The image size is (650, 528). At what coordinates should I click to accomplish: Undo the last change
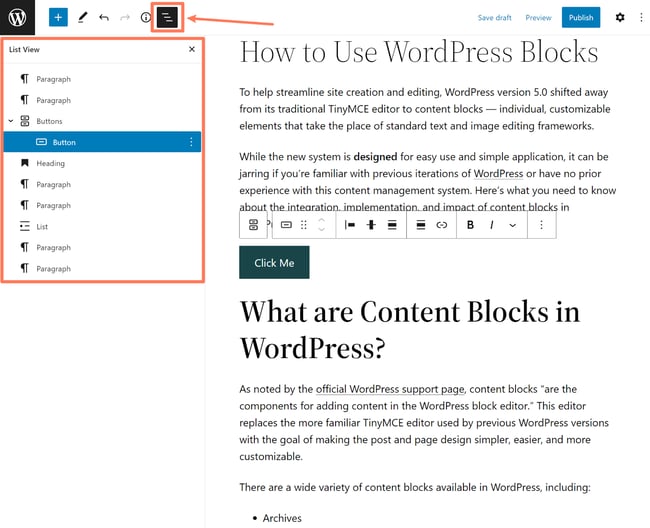click(x=104, y=17)
